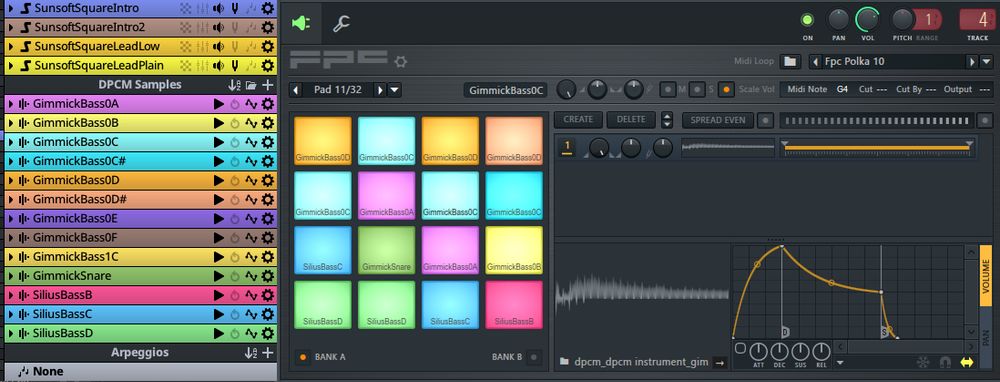The width and height of the screenshot is (1000, 382).
Task: Switch to the PAN envelope tab
Action: pos(986,336)
